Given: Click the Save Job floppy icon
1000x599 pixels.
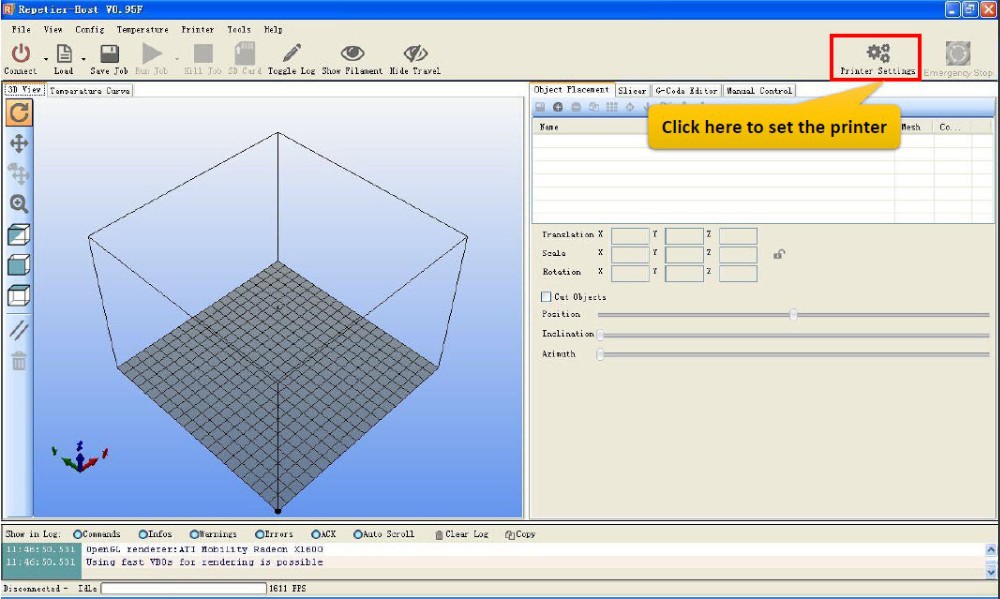Looking at the screenshot, I should tap(109, 54).
